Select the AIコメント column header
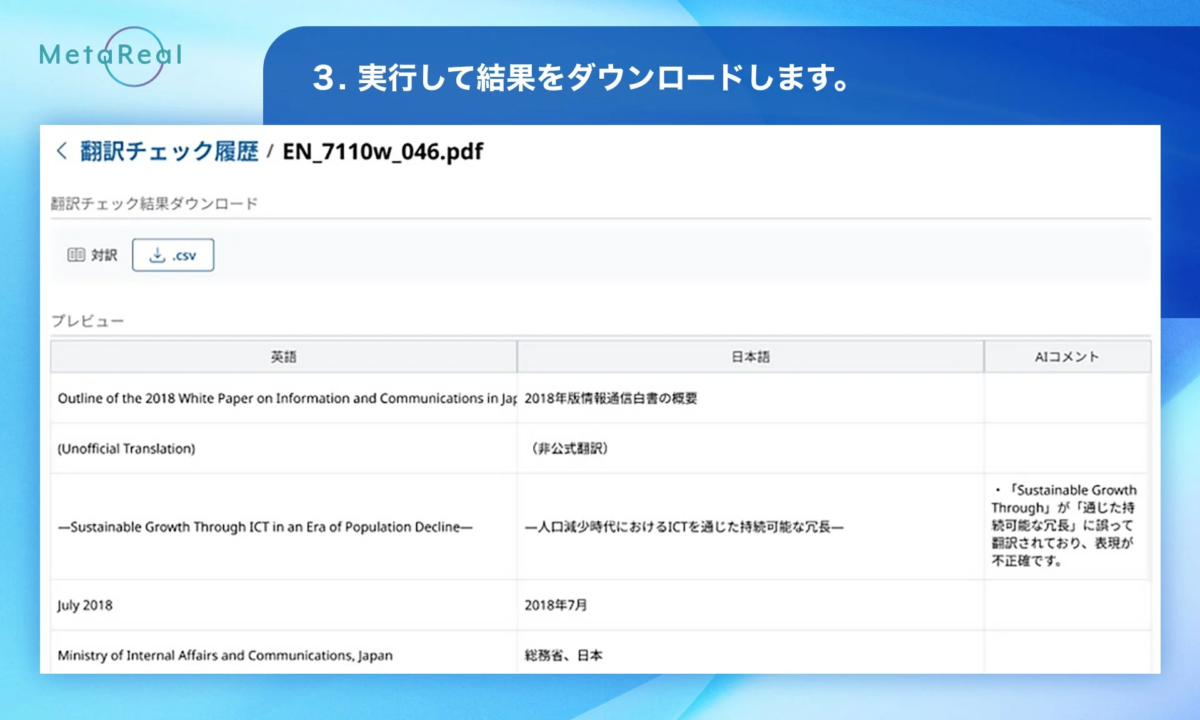 click(x=1067, y=356)
